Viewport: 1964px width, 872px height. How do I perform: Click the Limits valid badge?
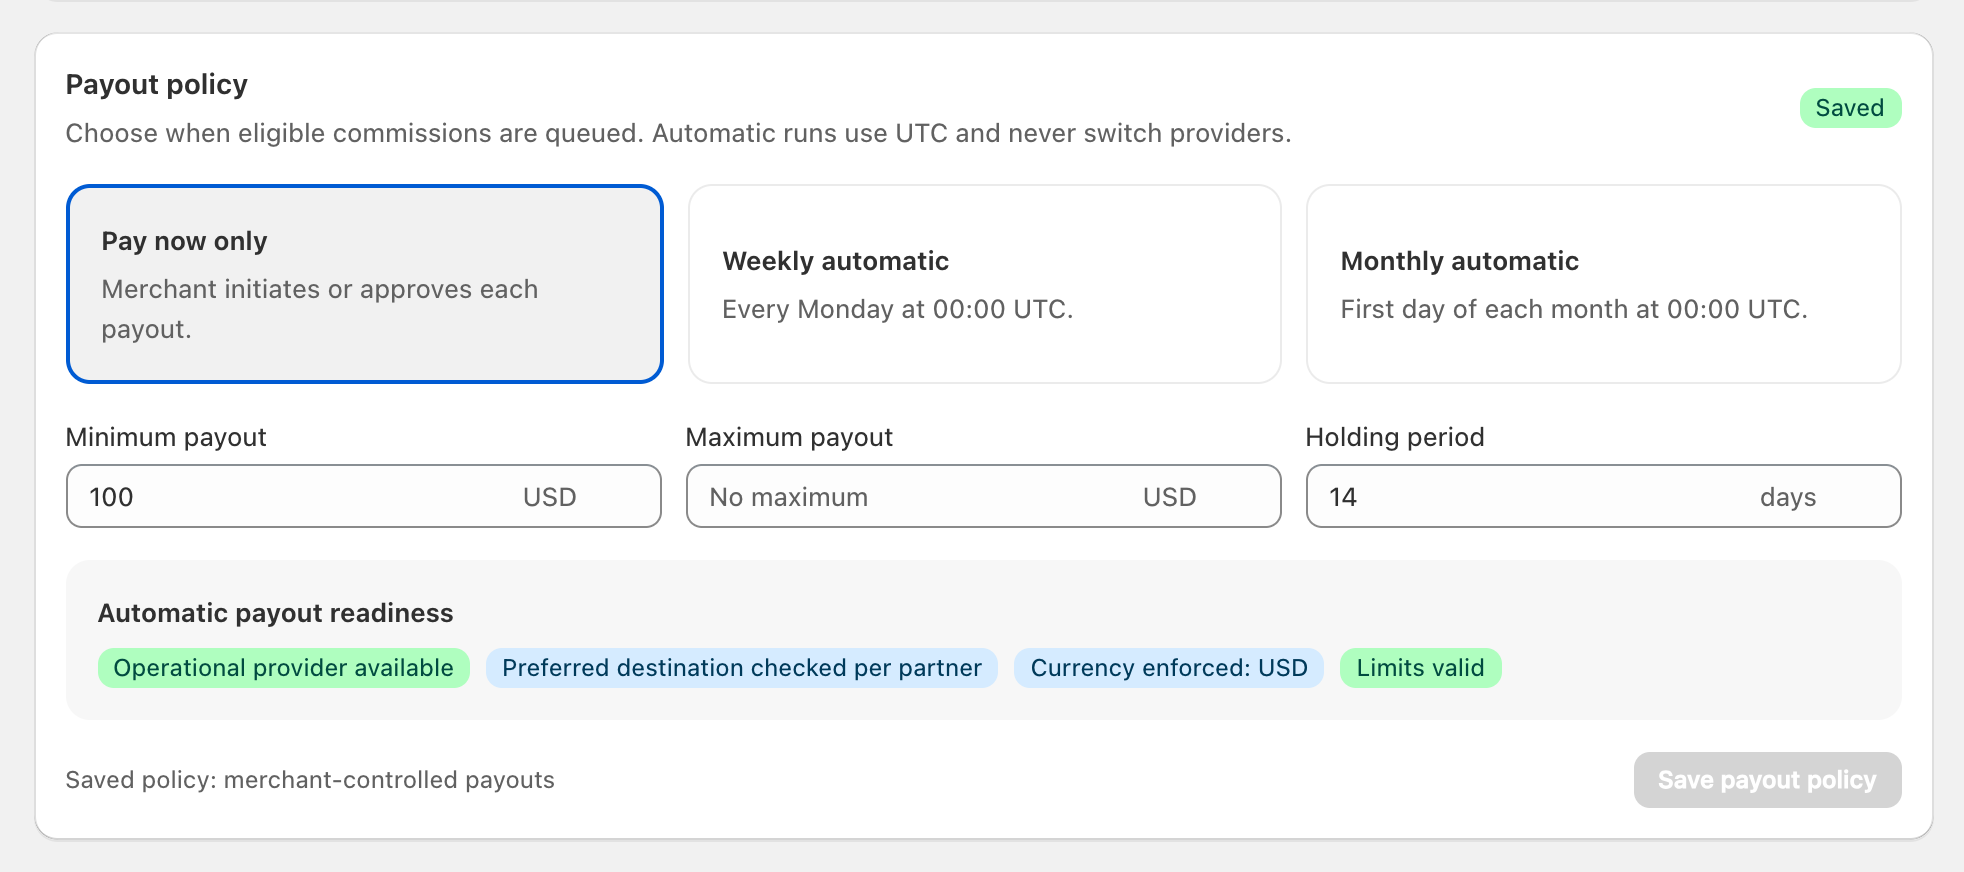(x=1420, y=668)
